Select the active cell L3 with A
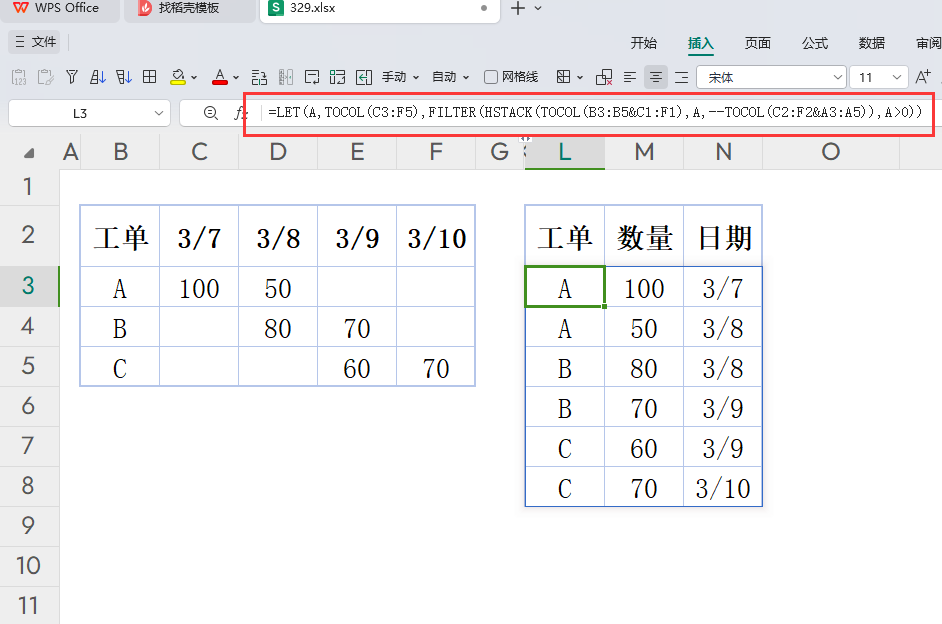Viewport: 942px width, 624px height. (565, 287)
